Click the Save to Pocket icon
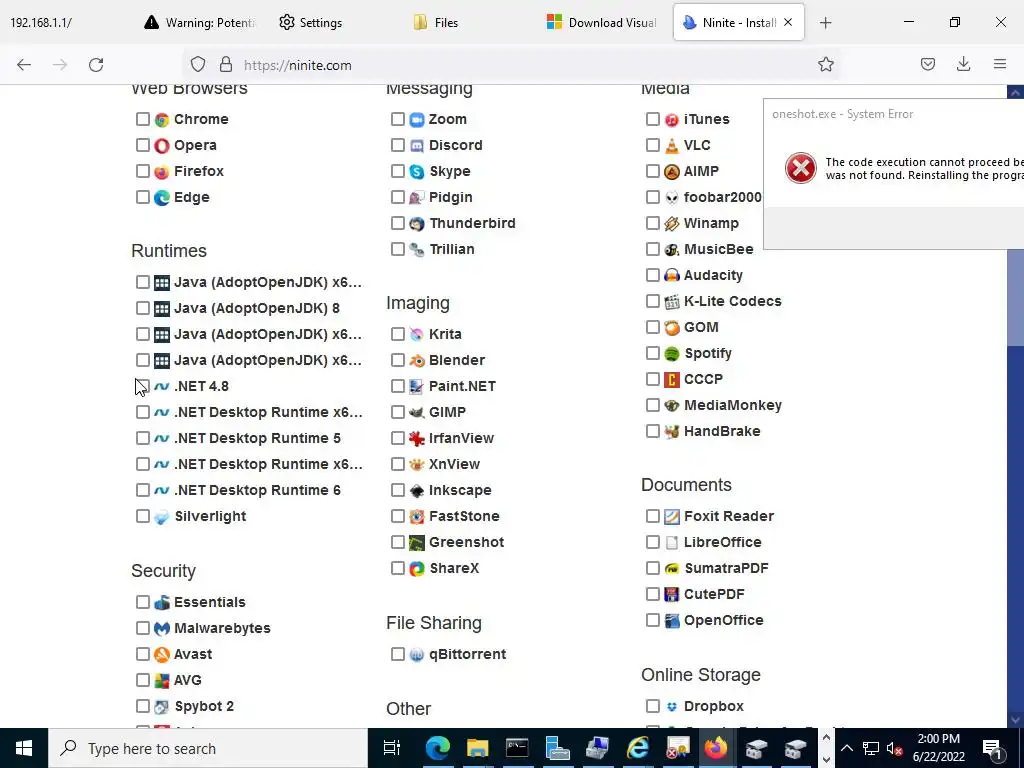This screenshot has width=1024, height=768. (927, 64)
